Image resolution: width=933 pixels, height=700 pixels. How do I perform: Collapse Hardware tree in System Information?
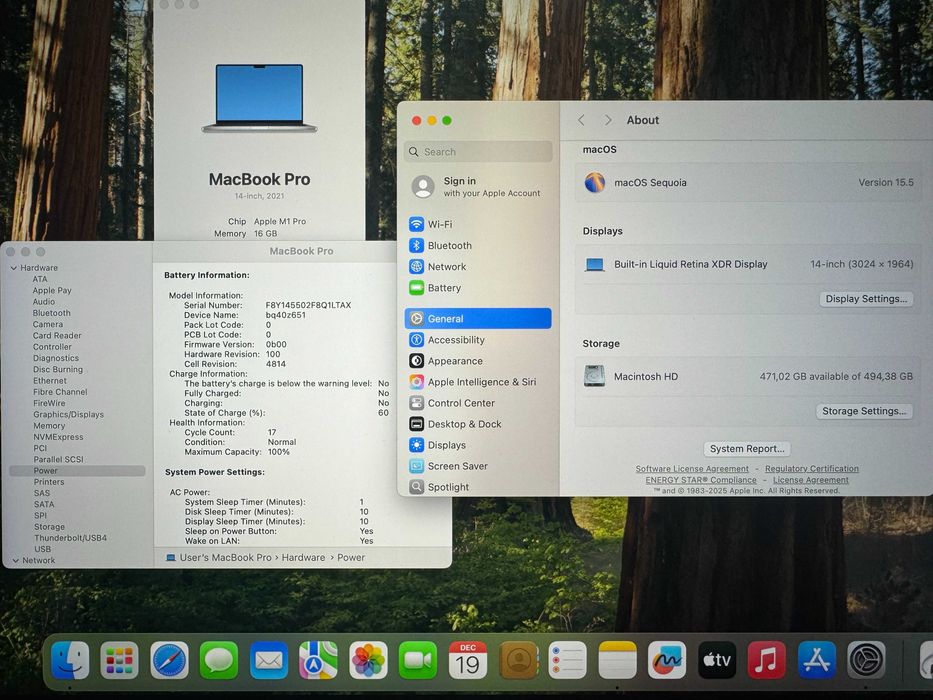coord(14,268)
